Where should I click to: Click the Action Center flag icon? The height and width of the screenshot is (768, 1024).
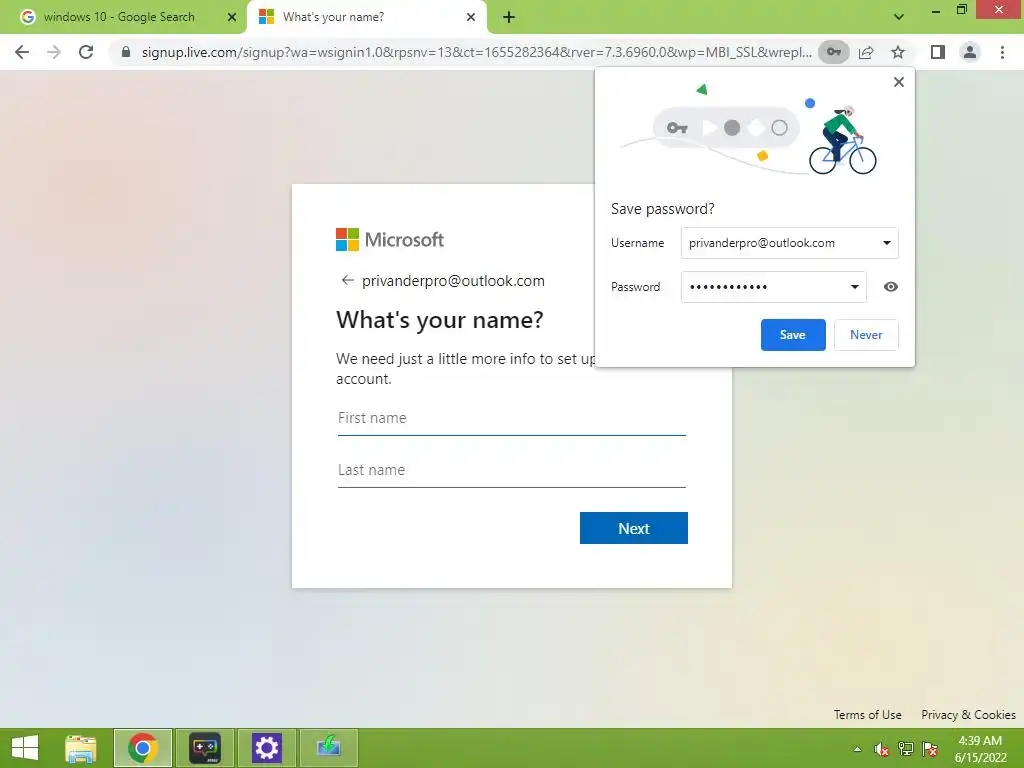pos(930,749)
